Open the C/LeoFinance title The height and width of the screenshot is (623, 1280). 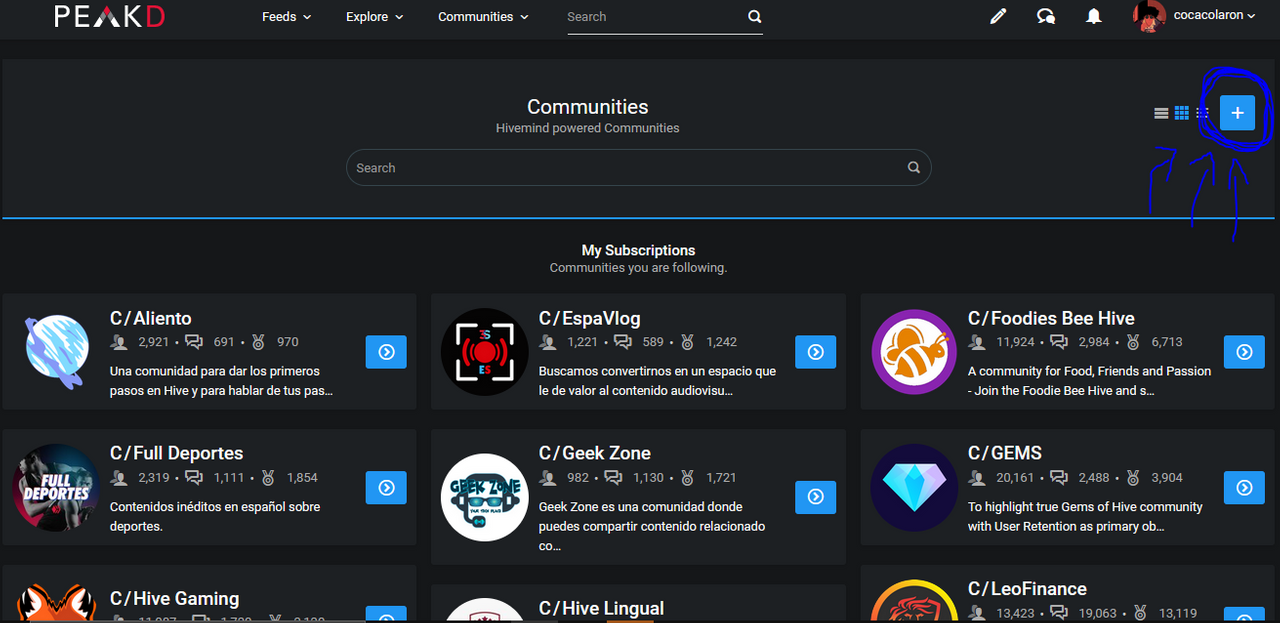(x=1027, y=589)
